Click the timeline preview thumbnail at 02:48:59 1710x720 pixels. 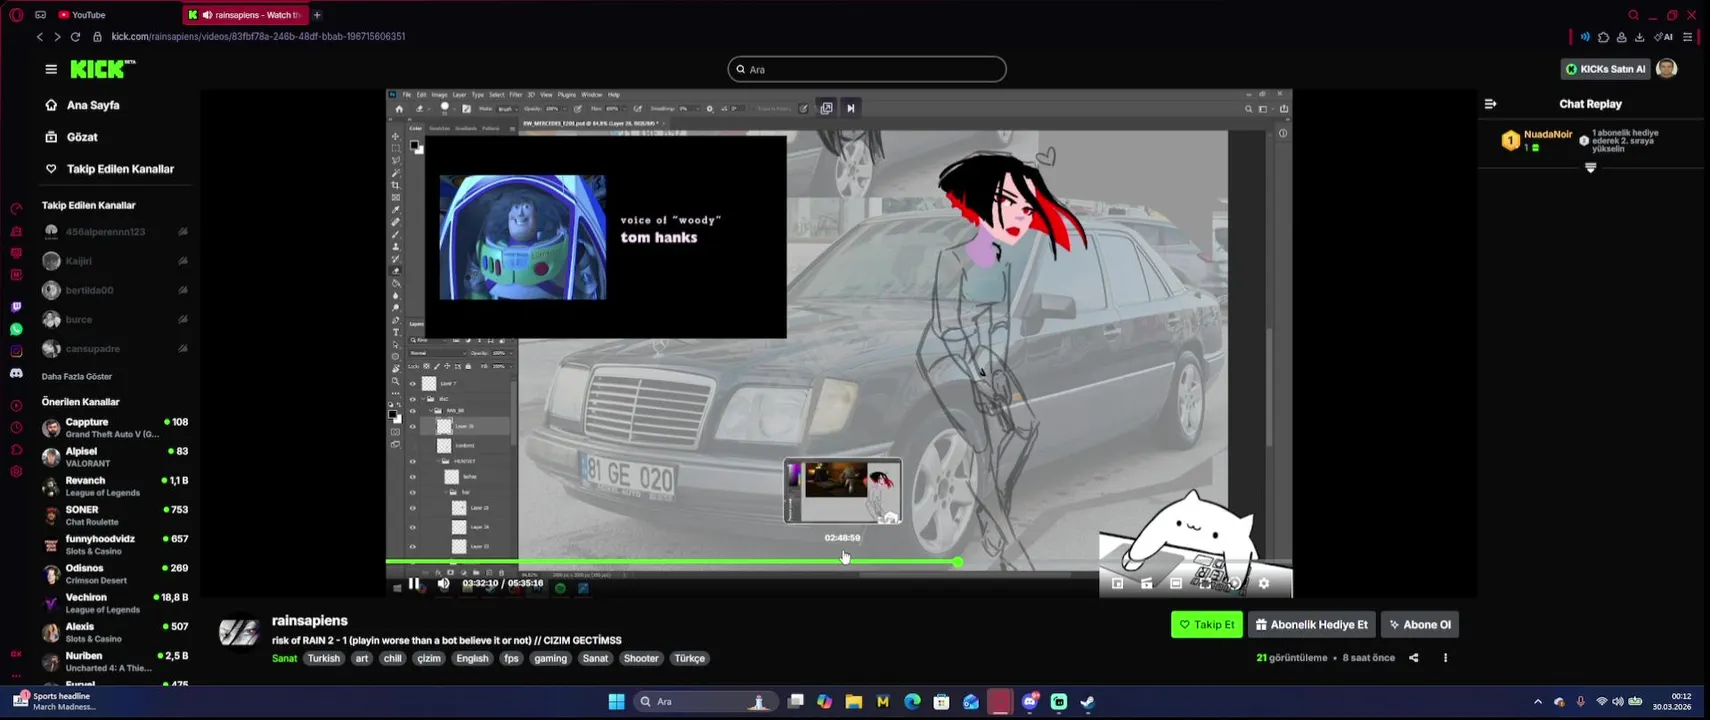click(843, 491)
